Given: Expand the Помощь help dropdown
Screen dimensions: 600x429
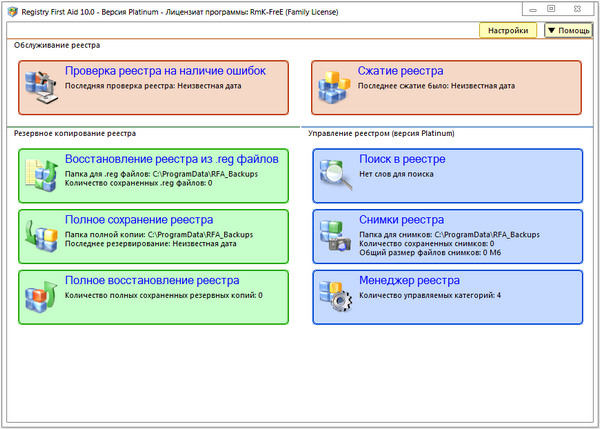Looking at the screenshot, I should [568, 31].
